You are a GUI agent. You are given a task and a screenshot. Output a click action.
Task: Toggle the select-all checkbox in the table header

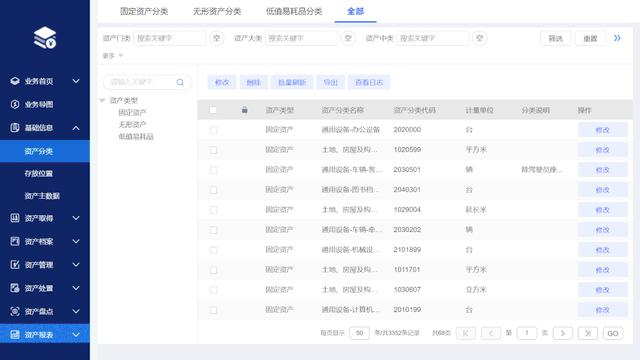coord(213,110)
